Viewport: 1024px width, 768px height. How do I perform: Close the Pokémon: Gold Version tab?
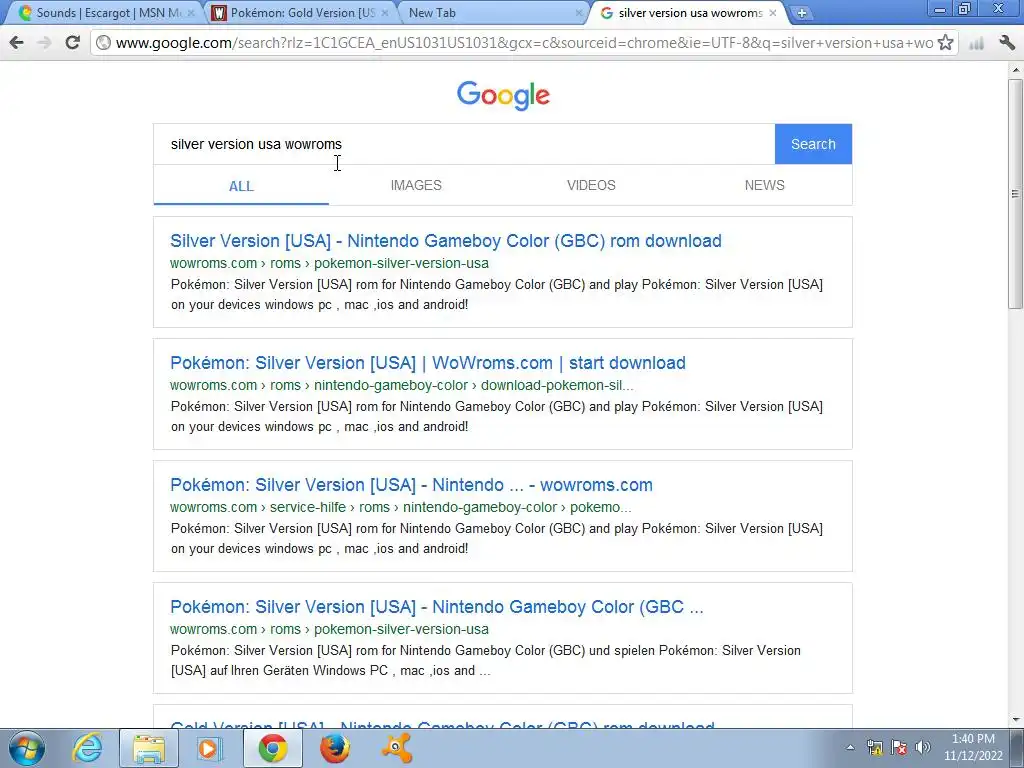(385, 13)
